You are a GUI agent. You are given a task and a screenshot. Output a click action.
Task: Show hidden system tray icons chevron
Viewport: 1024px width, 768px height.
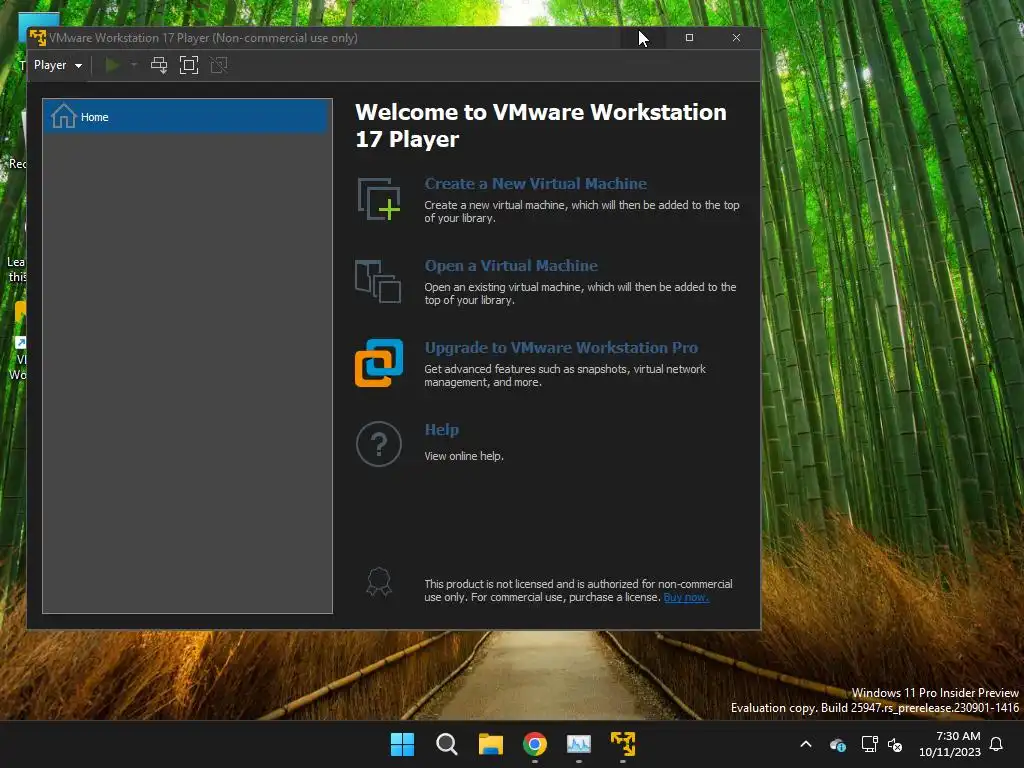[806, 744]
